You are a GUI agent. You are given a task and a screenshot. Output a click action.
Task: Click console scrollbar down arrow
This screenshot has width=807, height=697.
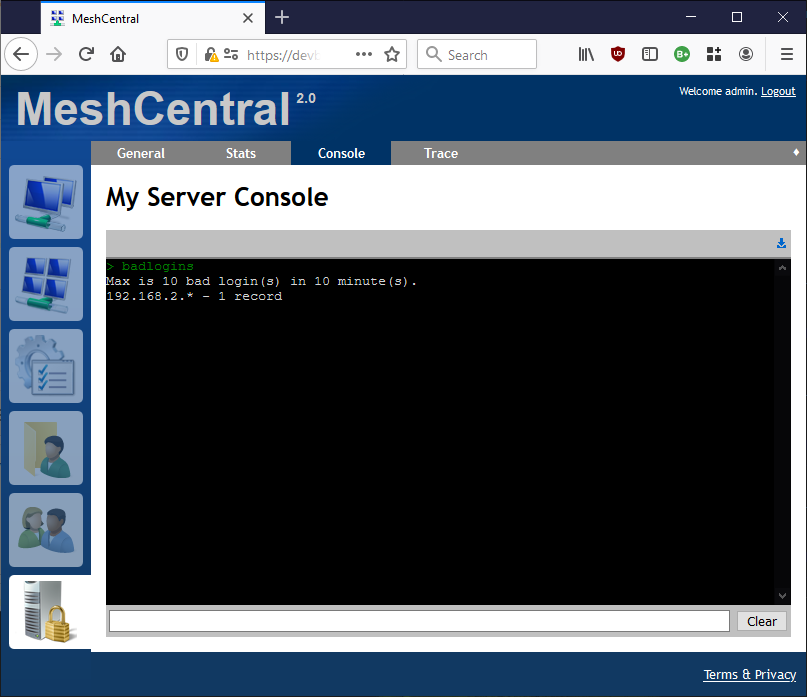pyautogui.click(x=782, y=596)
